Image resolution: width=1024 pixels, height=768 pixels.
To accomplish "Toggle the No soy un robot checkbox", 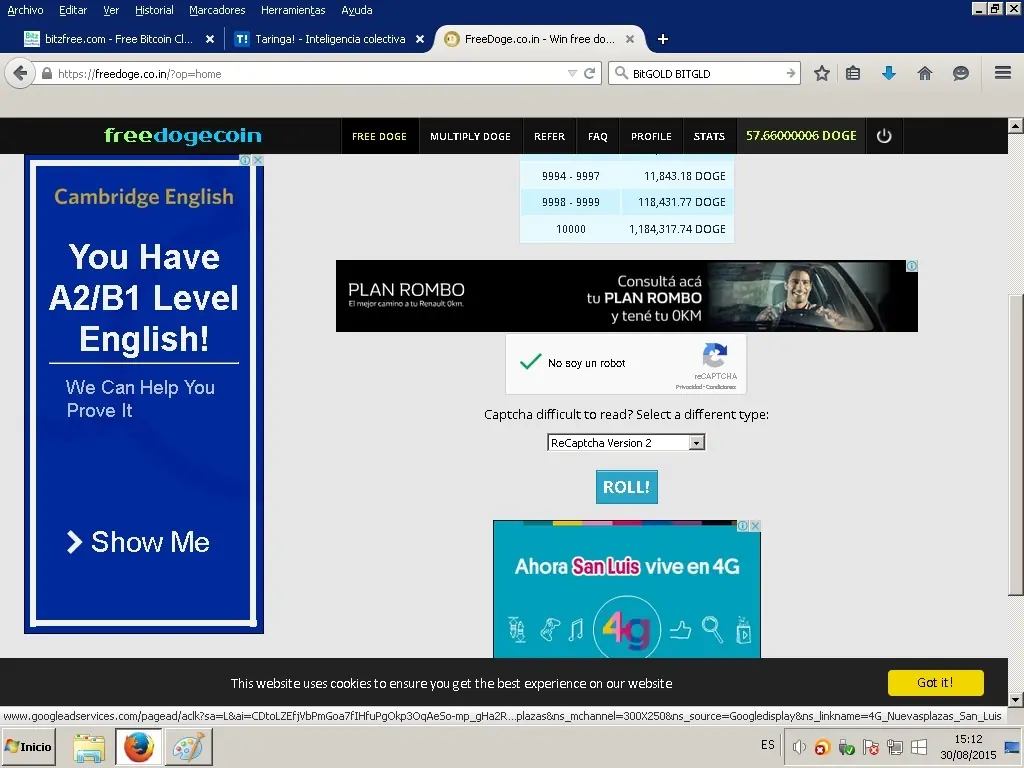I will pos(530,362).
